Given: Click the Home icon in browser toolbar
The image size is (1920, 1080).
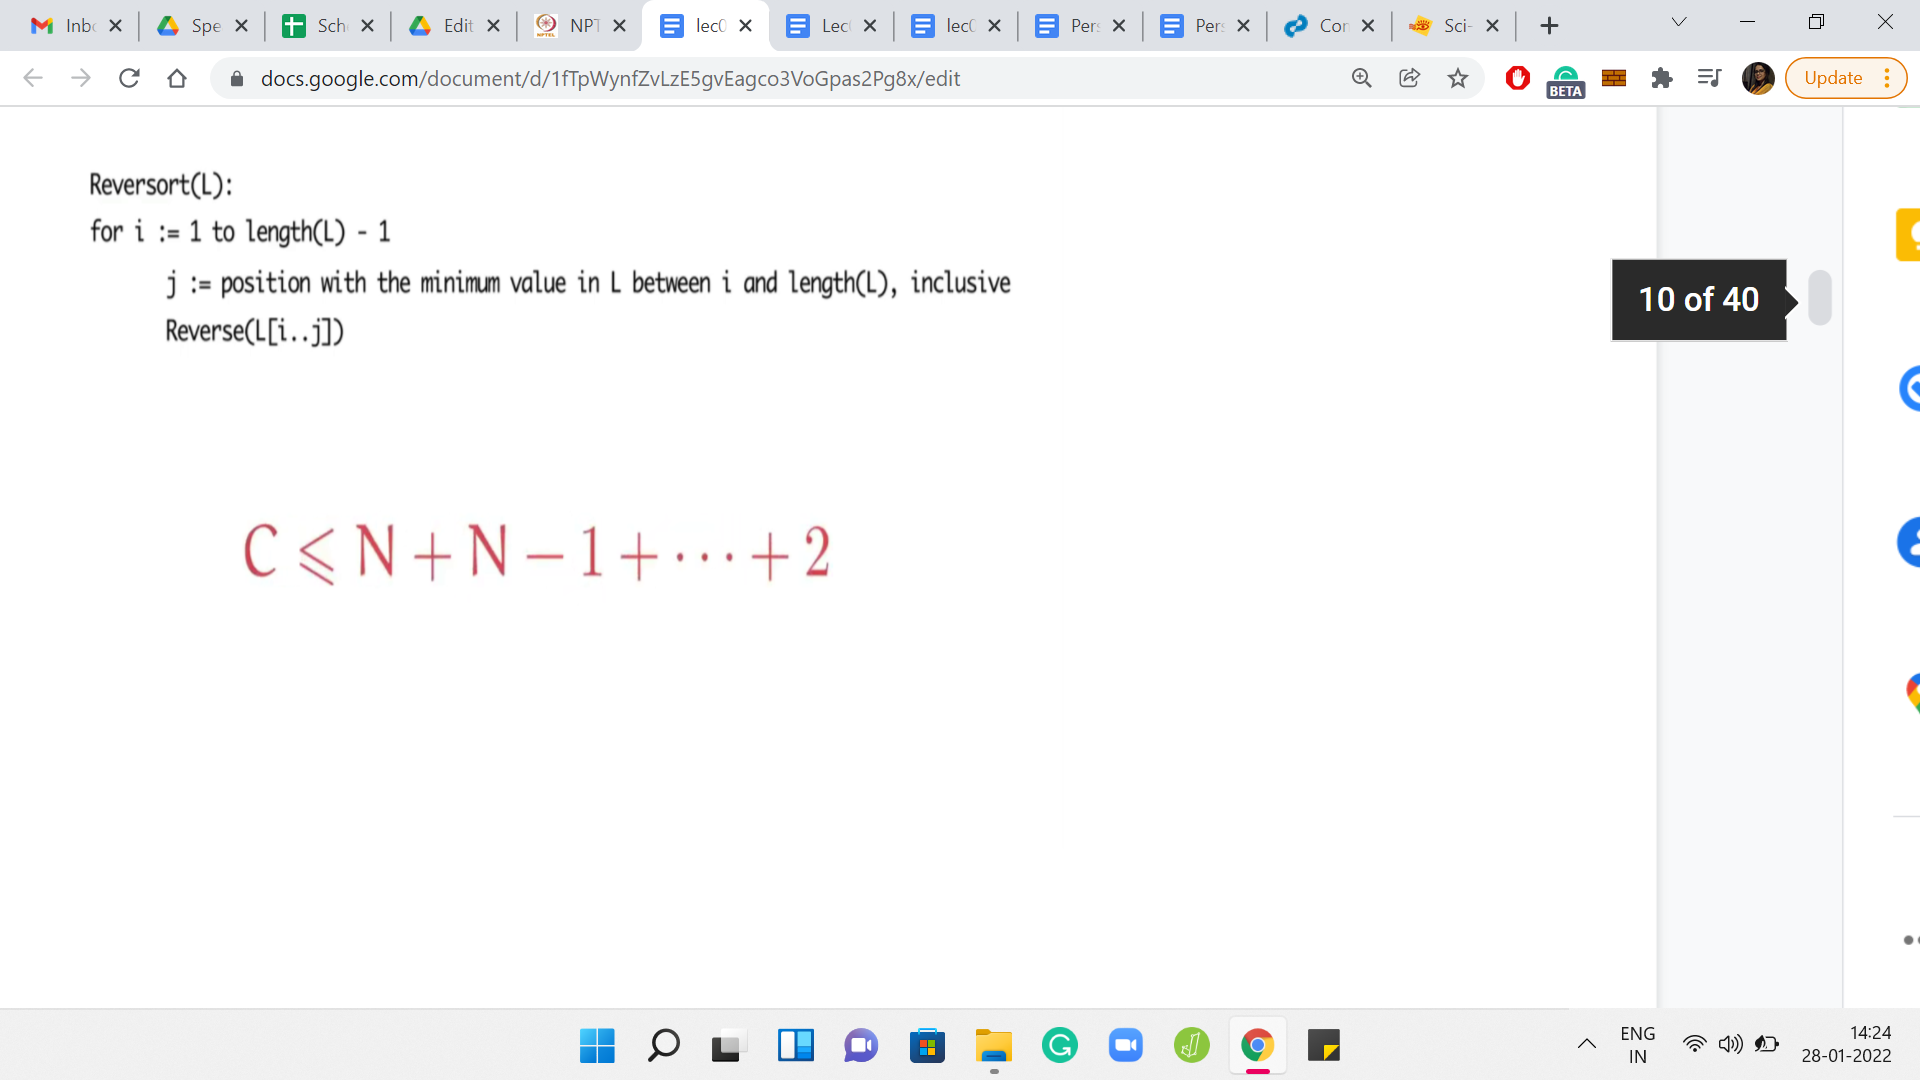Looking at the screenshot, I should coord(177,78).
